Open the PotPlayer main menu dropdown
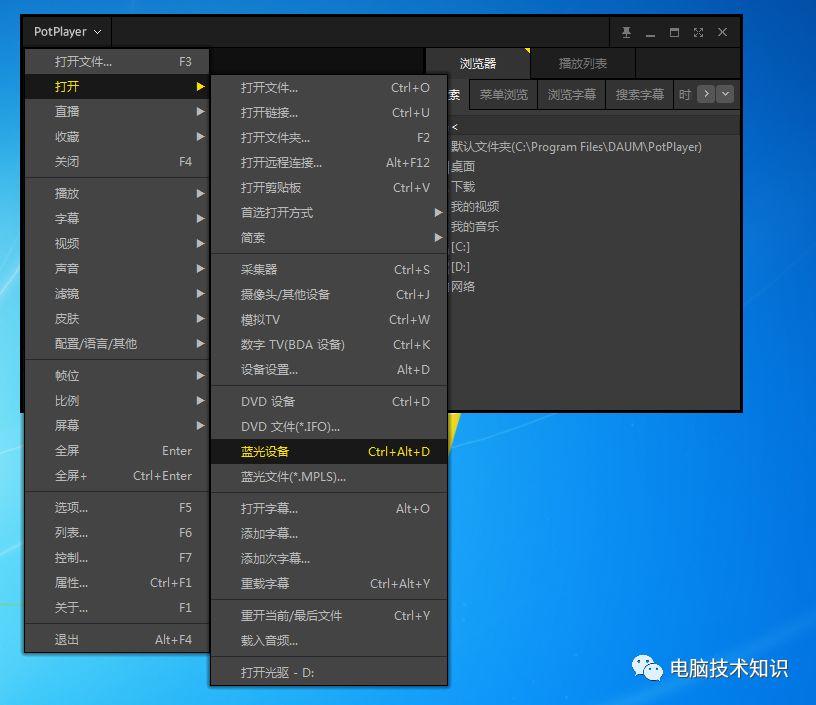Screen dimensions: 816x705 coord(67,32)
